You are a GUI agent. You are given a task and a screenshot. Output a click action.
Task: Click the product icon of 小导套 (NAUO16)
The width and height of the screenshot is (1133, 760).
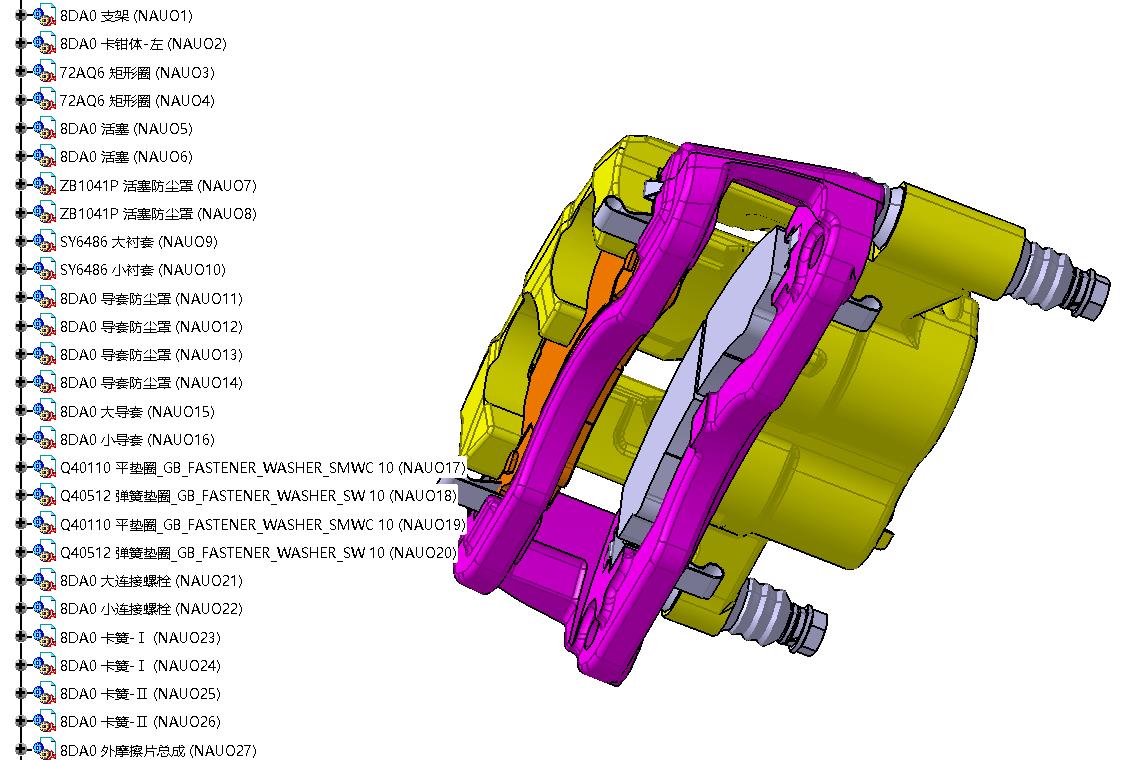pyautogui.click(x=44, y=440)
